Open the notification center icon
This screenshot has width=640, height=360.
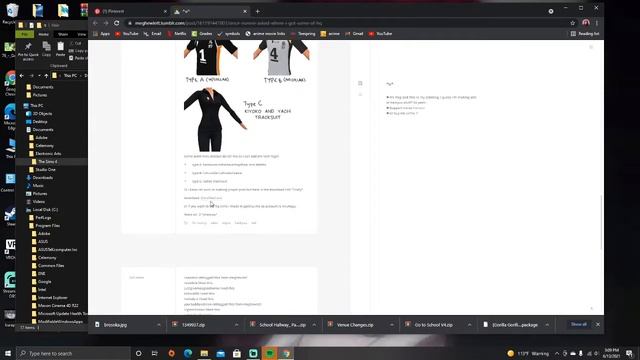(629, 353)
